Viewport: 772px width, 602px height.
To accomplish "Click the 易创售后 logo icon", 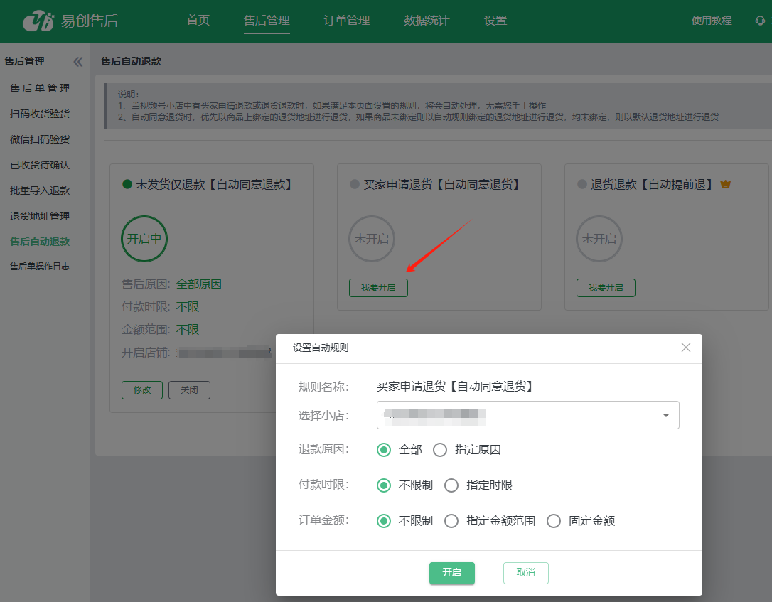I will tap(38, 21).
